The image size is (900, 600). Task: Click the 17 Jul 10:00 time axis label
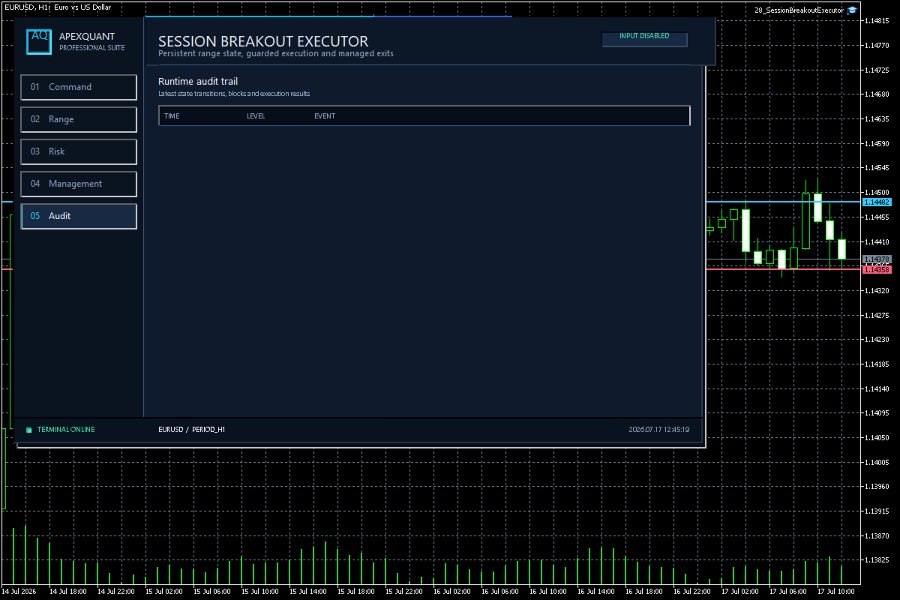[835, 591]
